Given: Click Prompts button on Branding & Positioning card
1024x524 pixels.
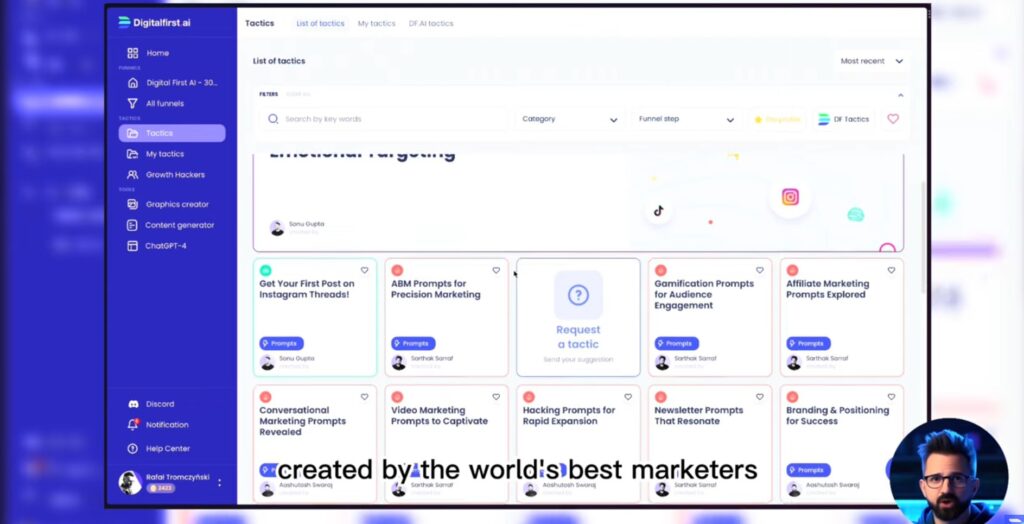Looking at the screenshot, I should coord(808,470).
